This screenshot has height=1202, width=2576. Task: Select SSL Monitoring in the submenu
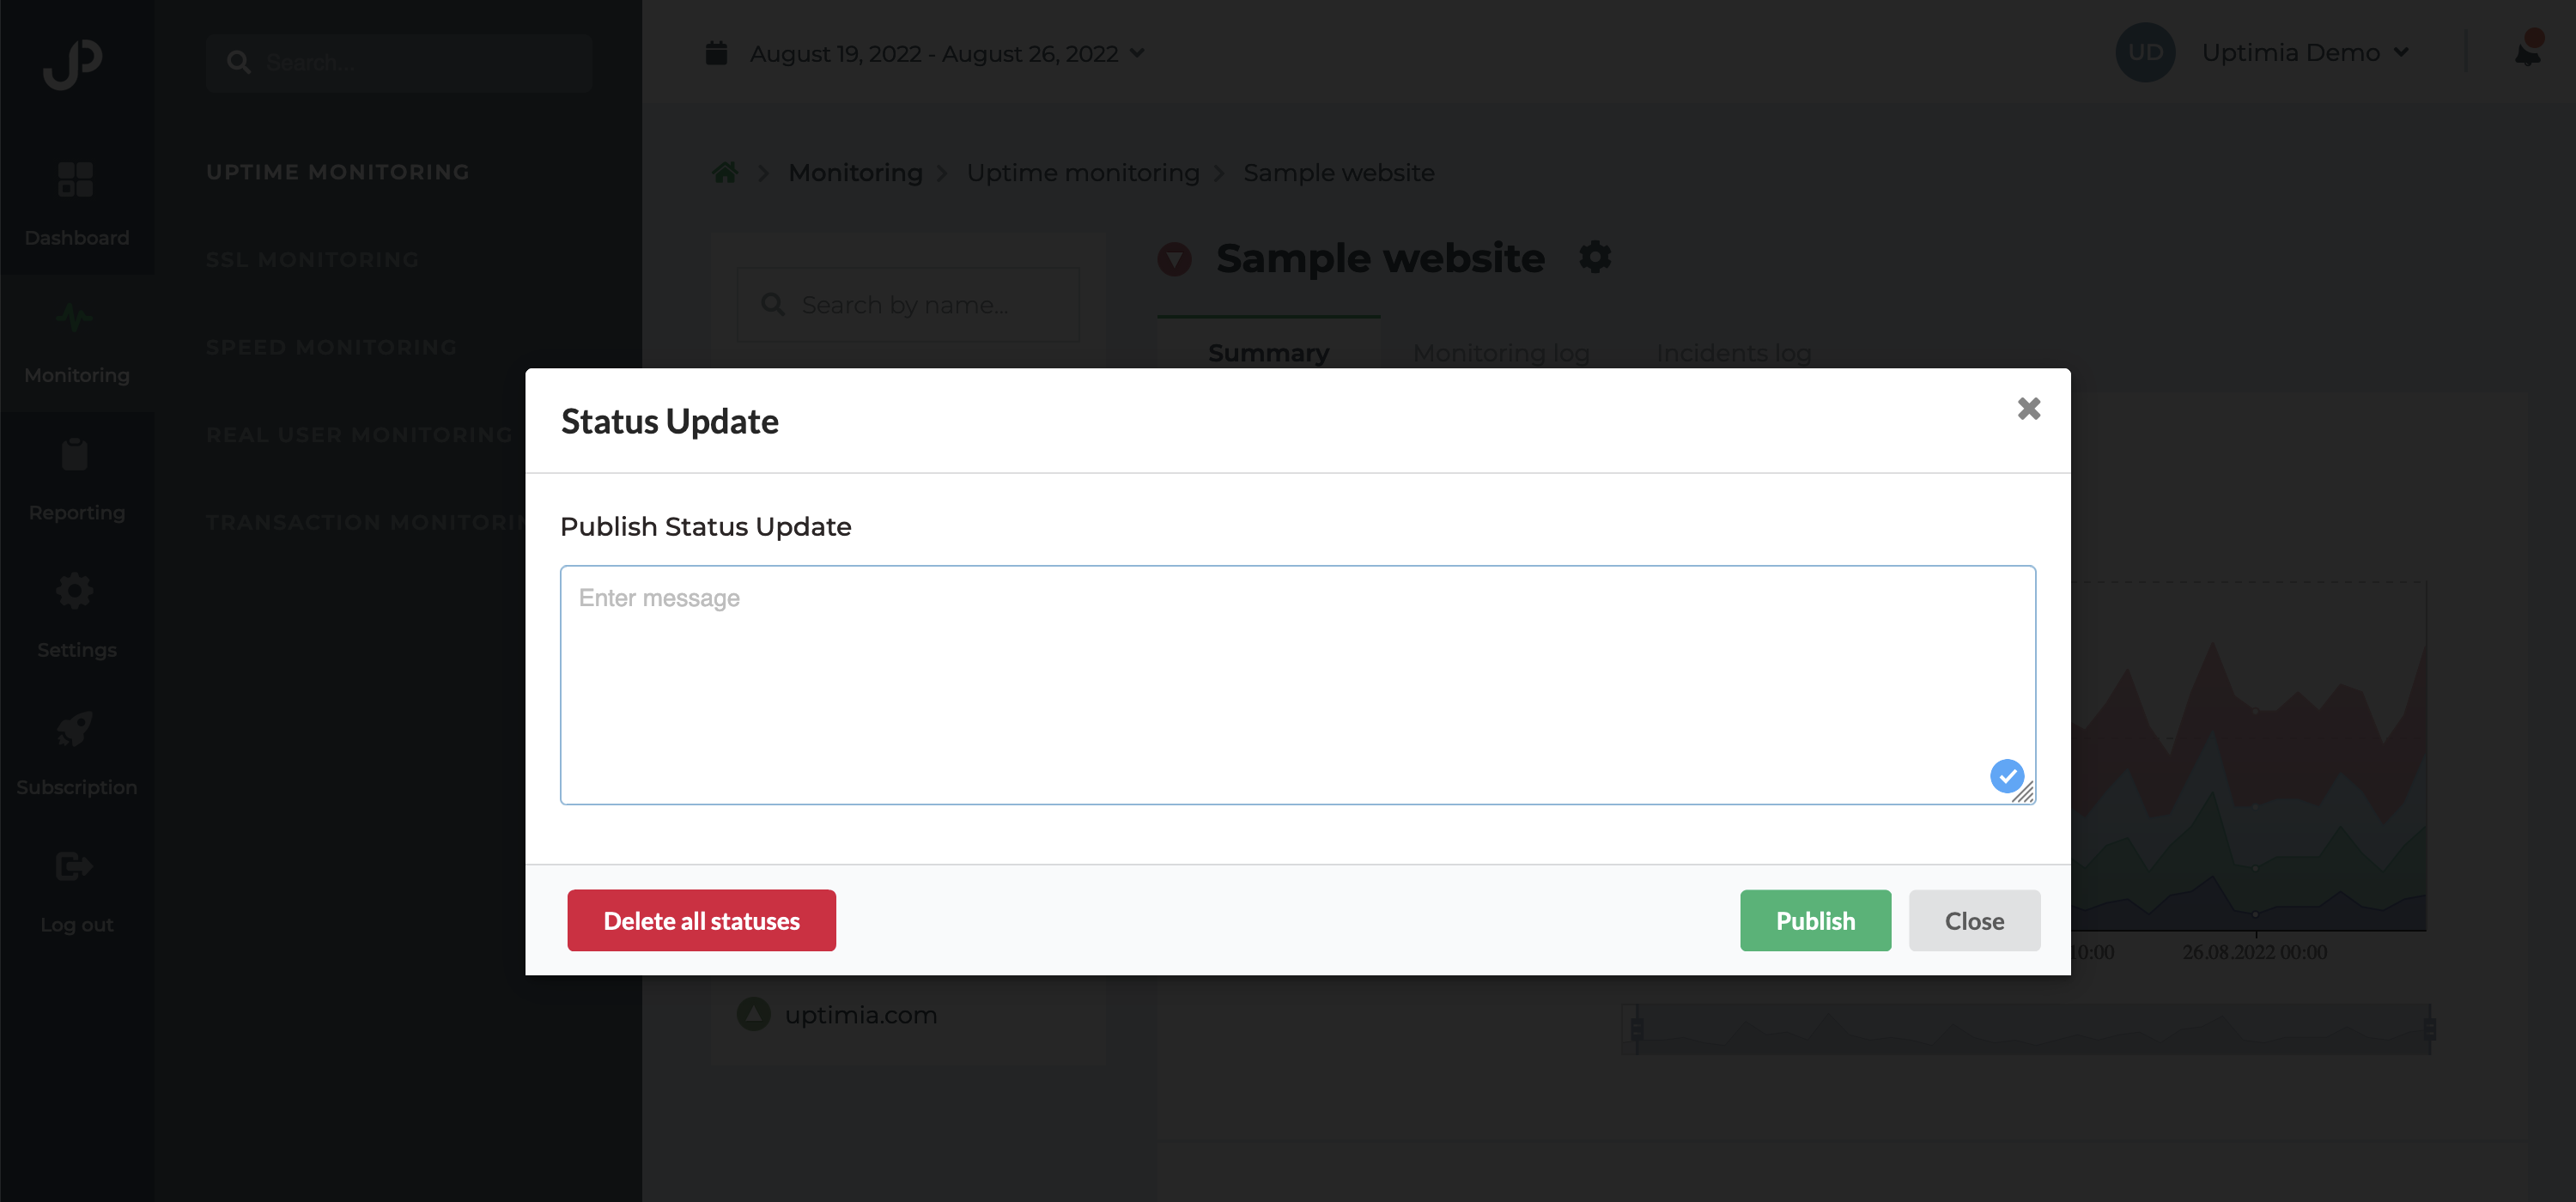312,259
